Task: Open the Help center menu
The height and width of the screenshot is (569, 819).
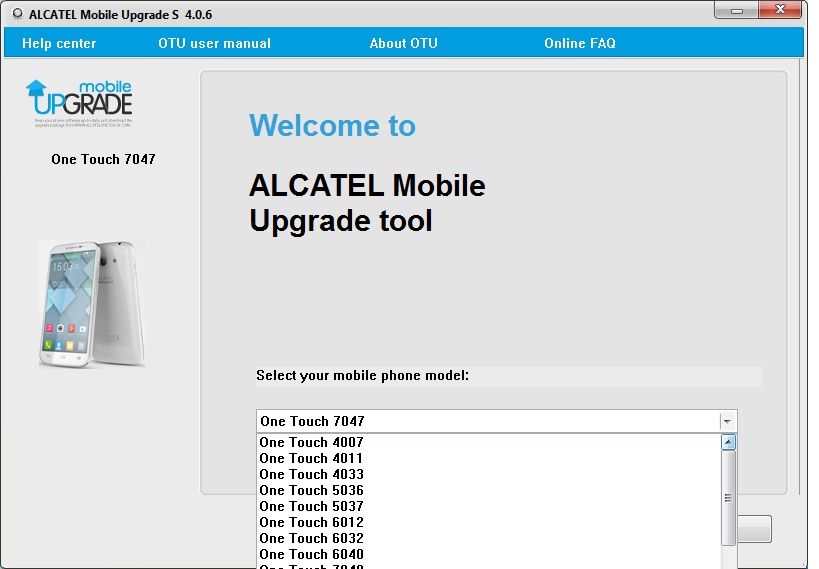Action: pos(59,43)
